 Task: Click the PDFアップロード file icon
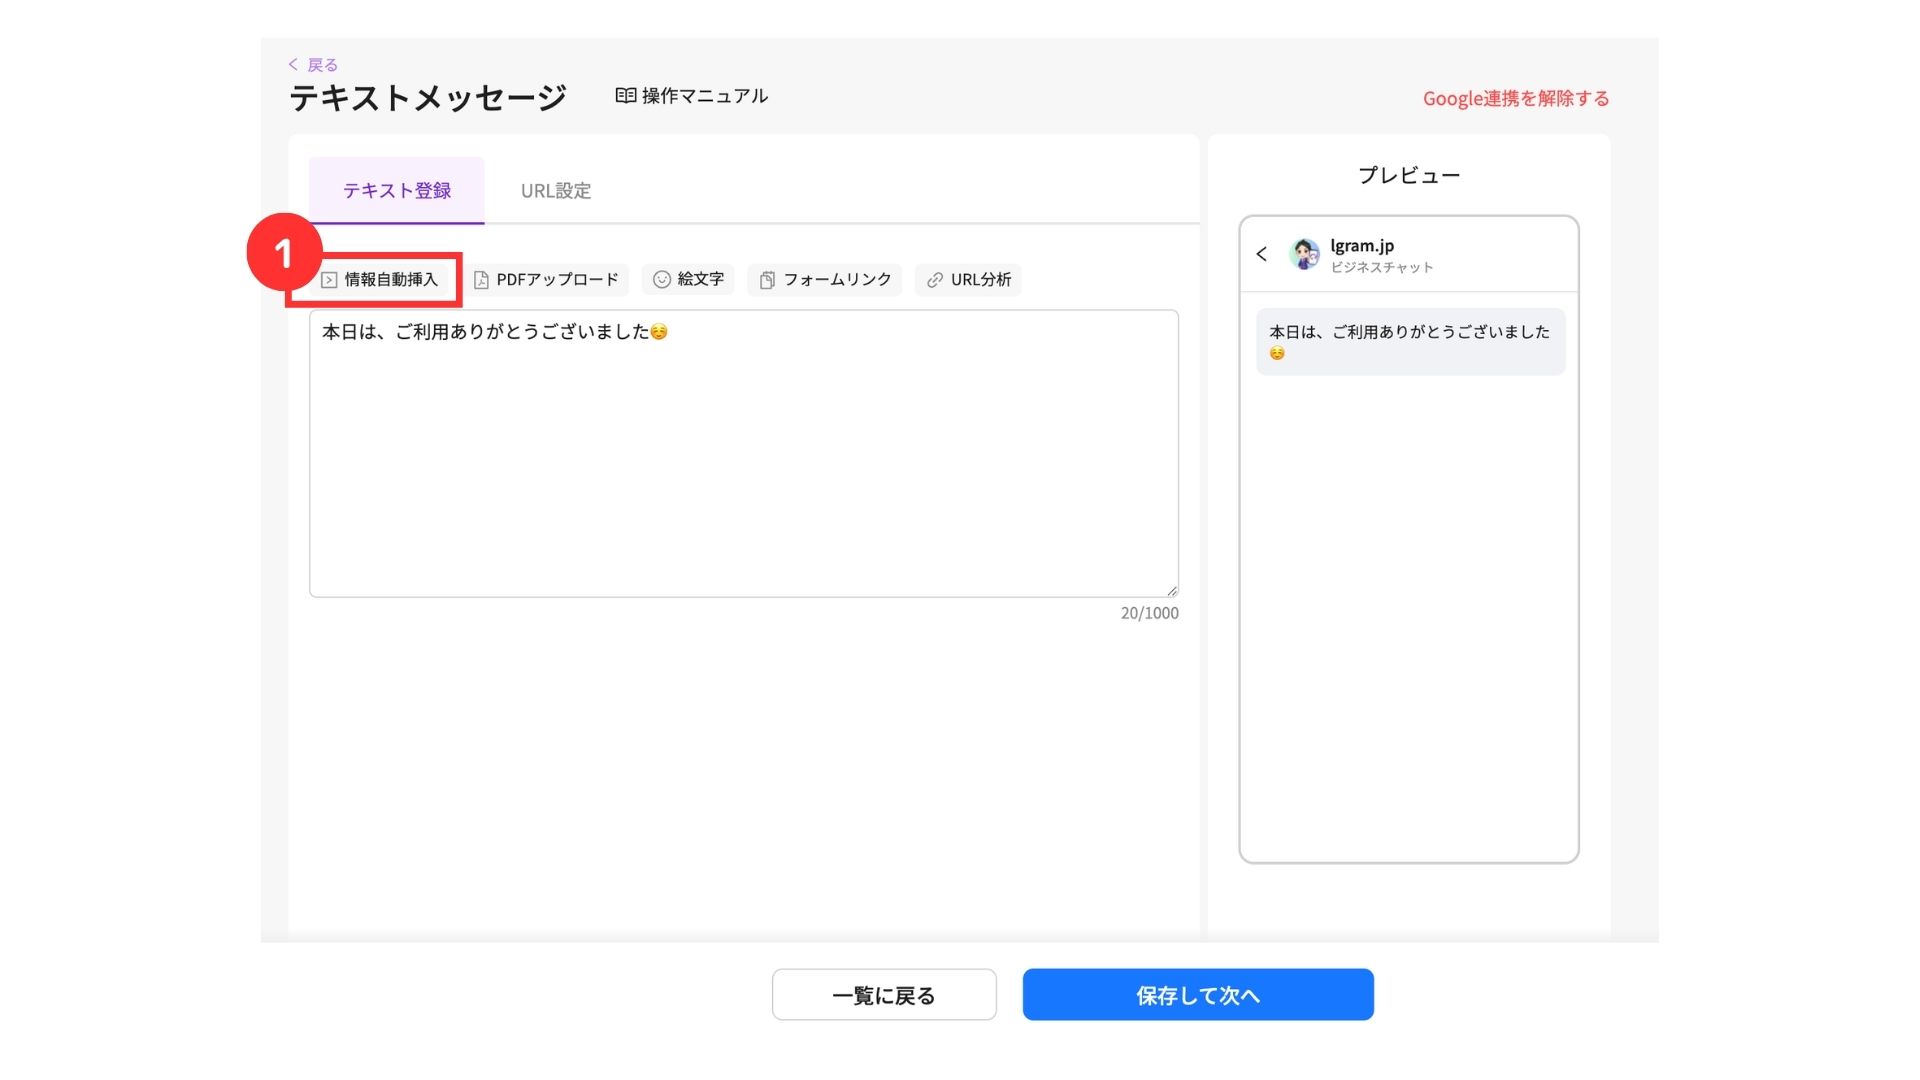coord(481,280)
